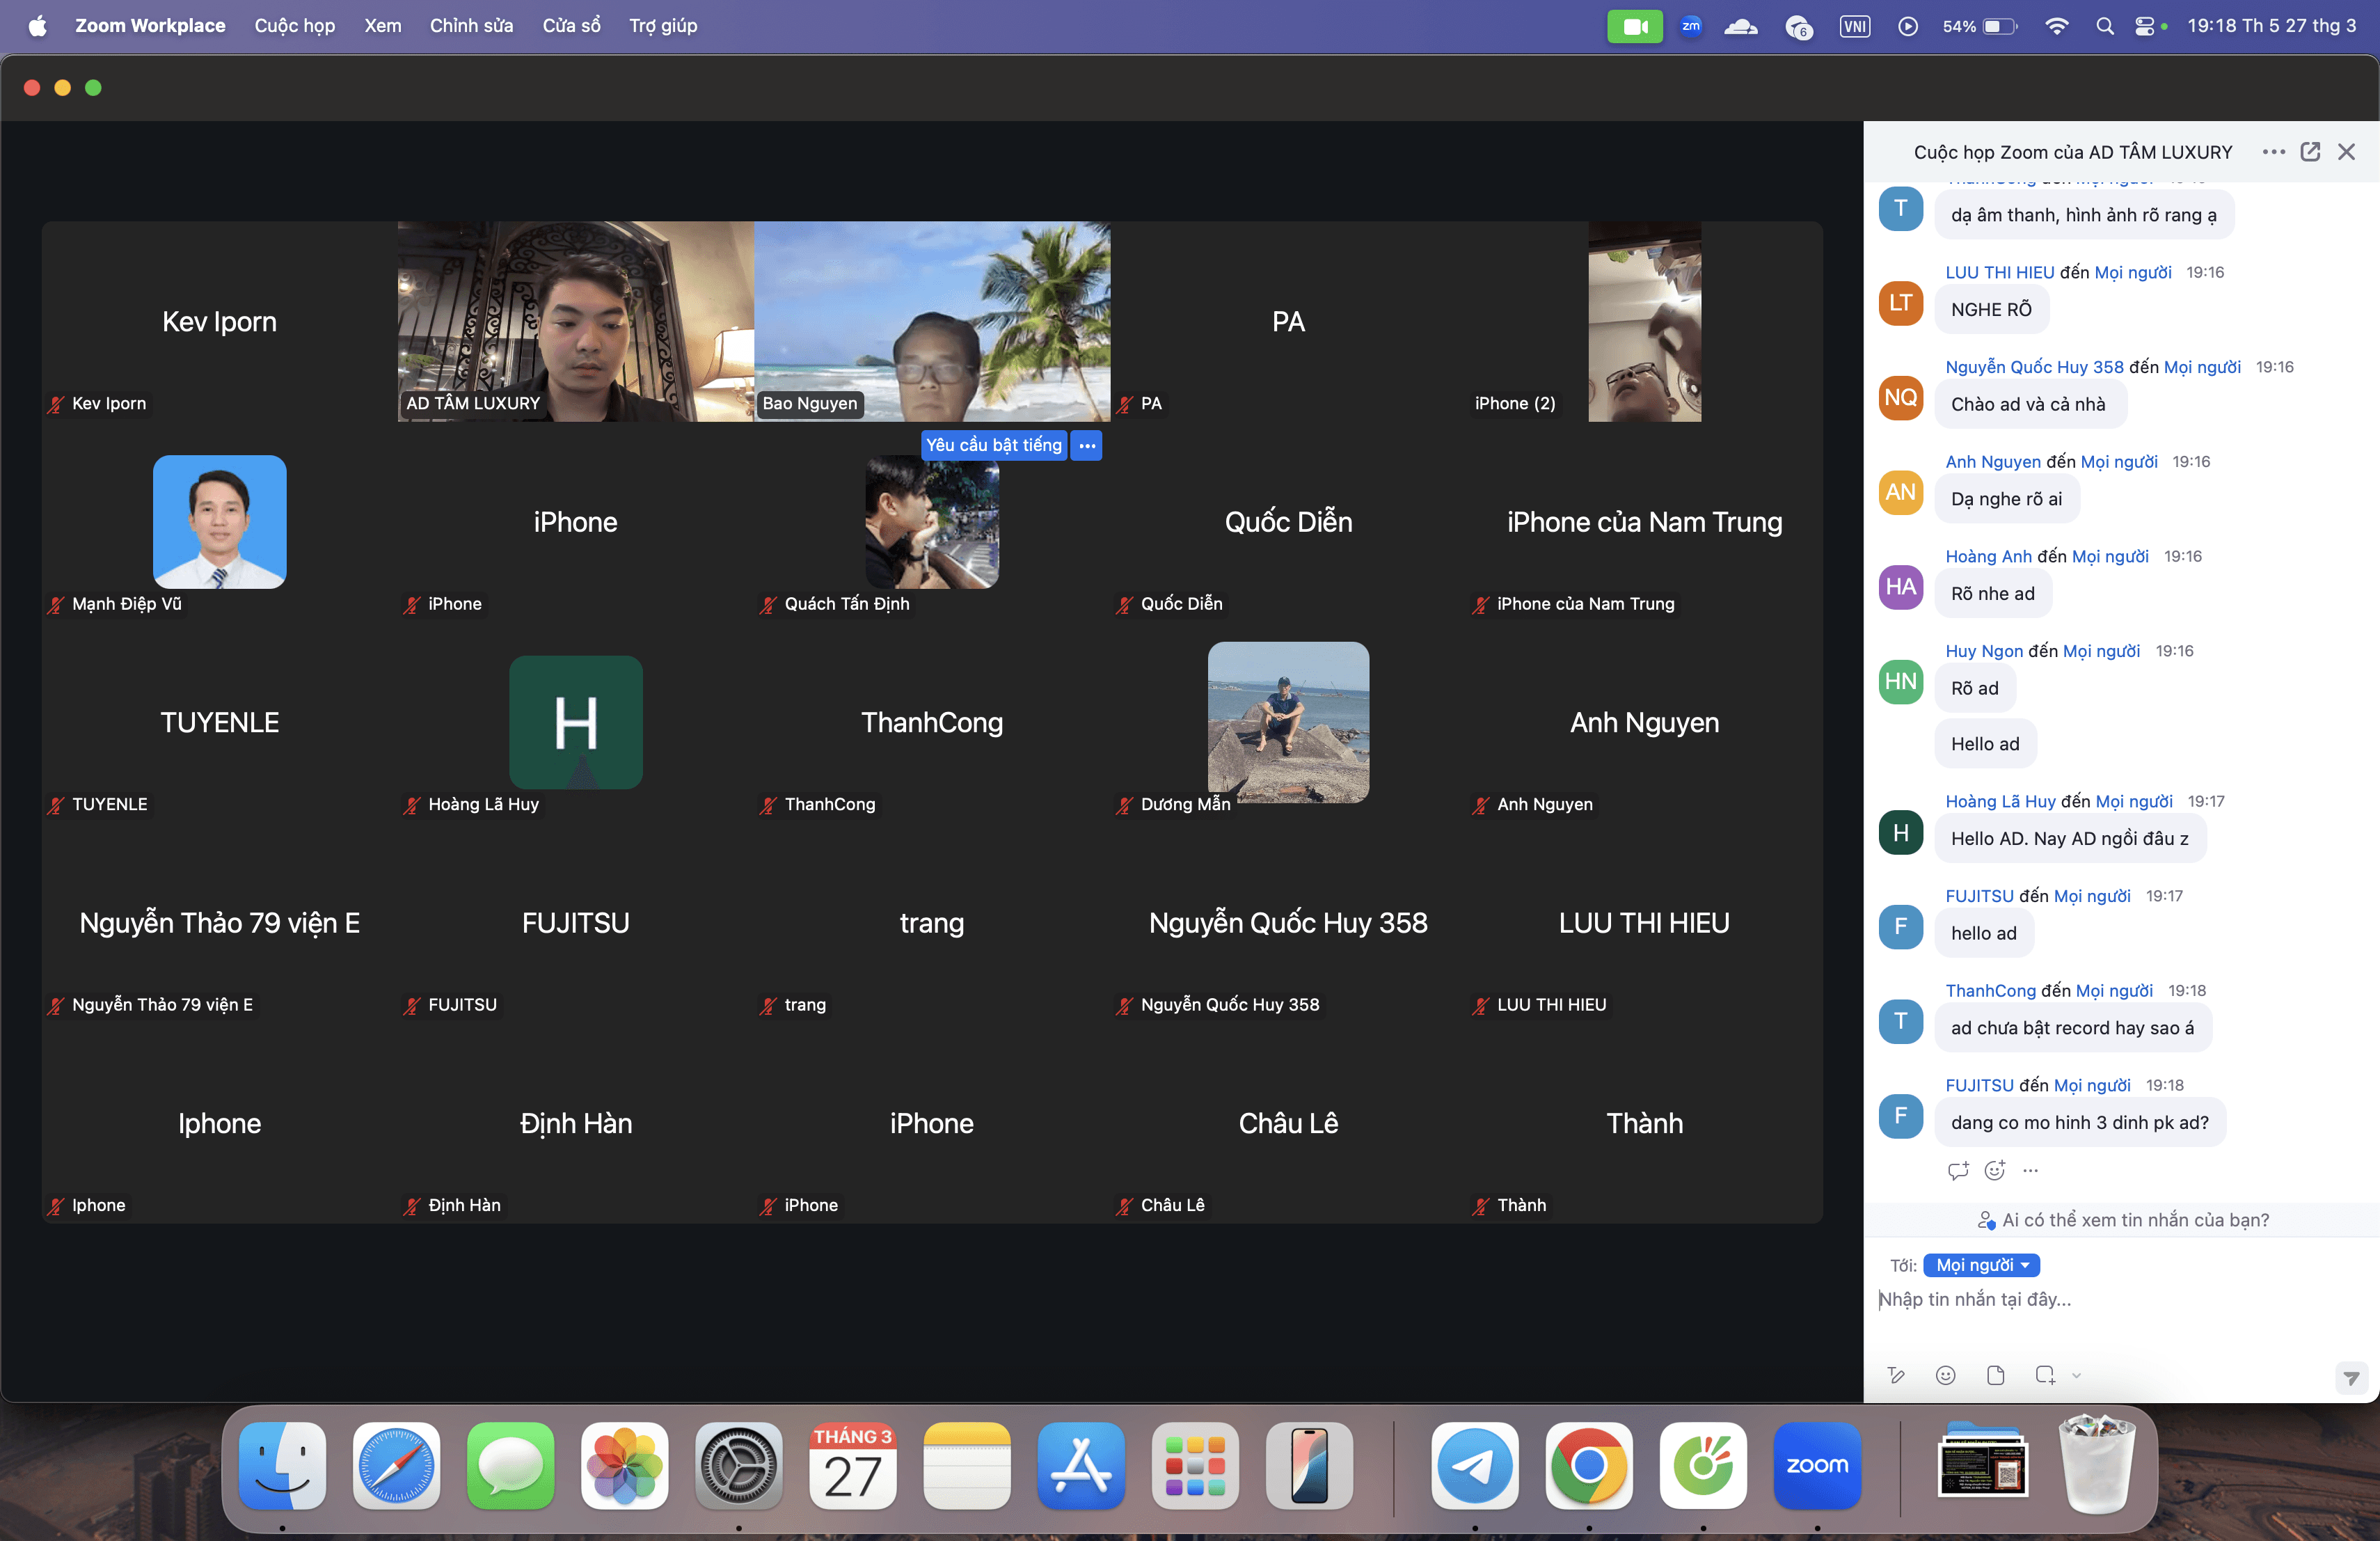Click 'Ai có thể xem tin nhắn của bạn?' link
This screenshot has width=2380, height=1541.
[x=2123, y=1220]
